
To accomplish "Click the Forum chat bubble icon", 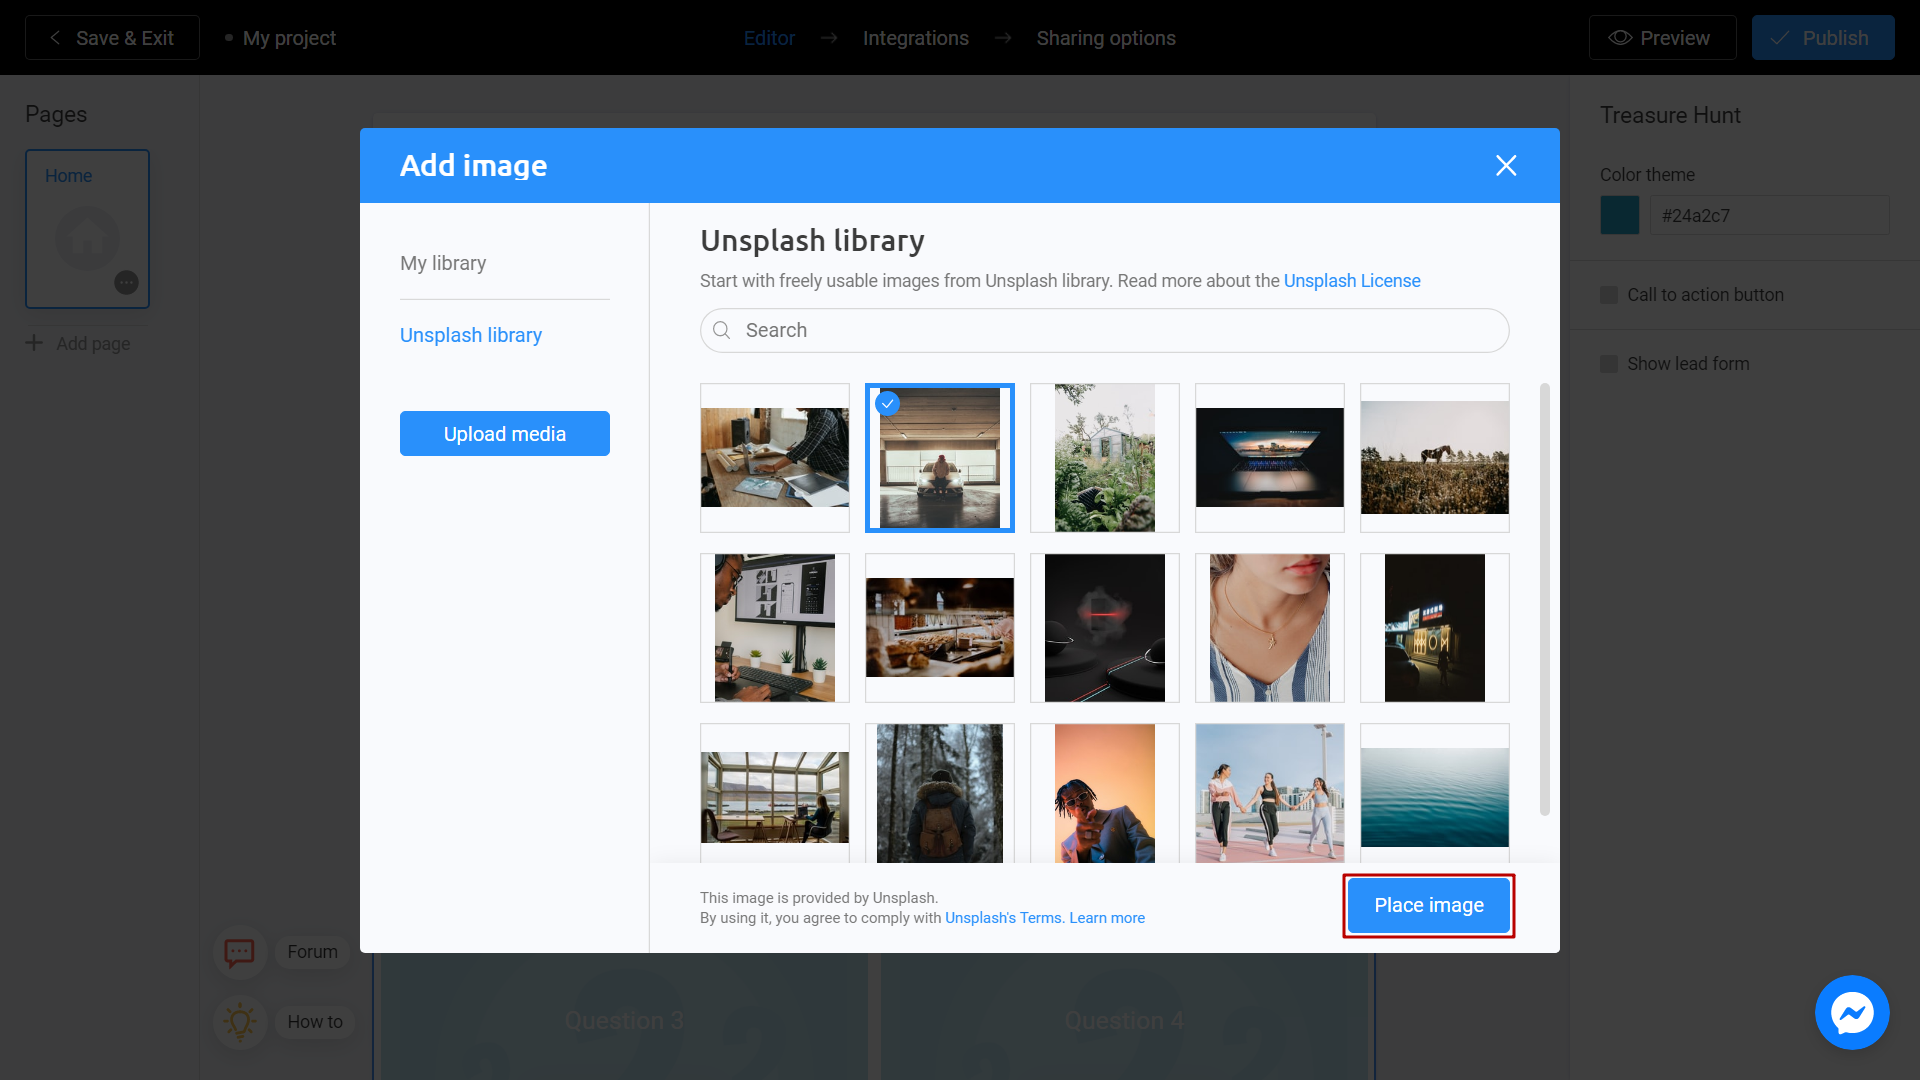I will 239,951.
